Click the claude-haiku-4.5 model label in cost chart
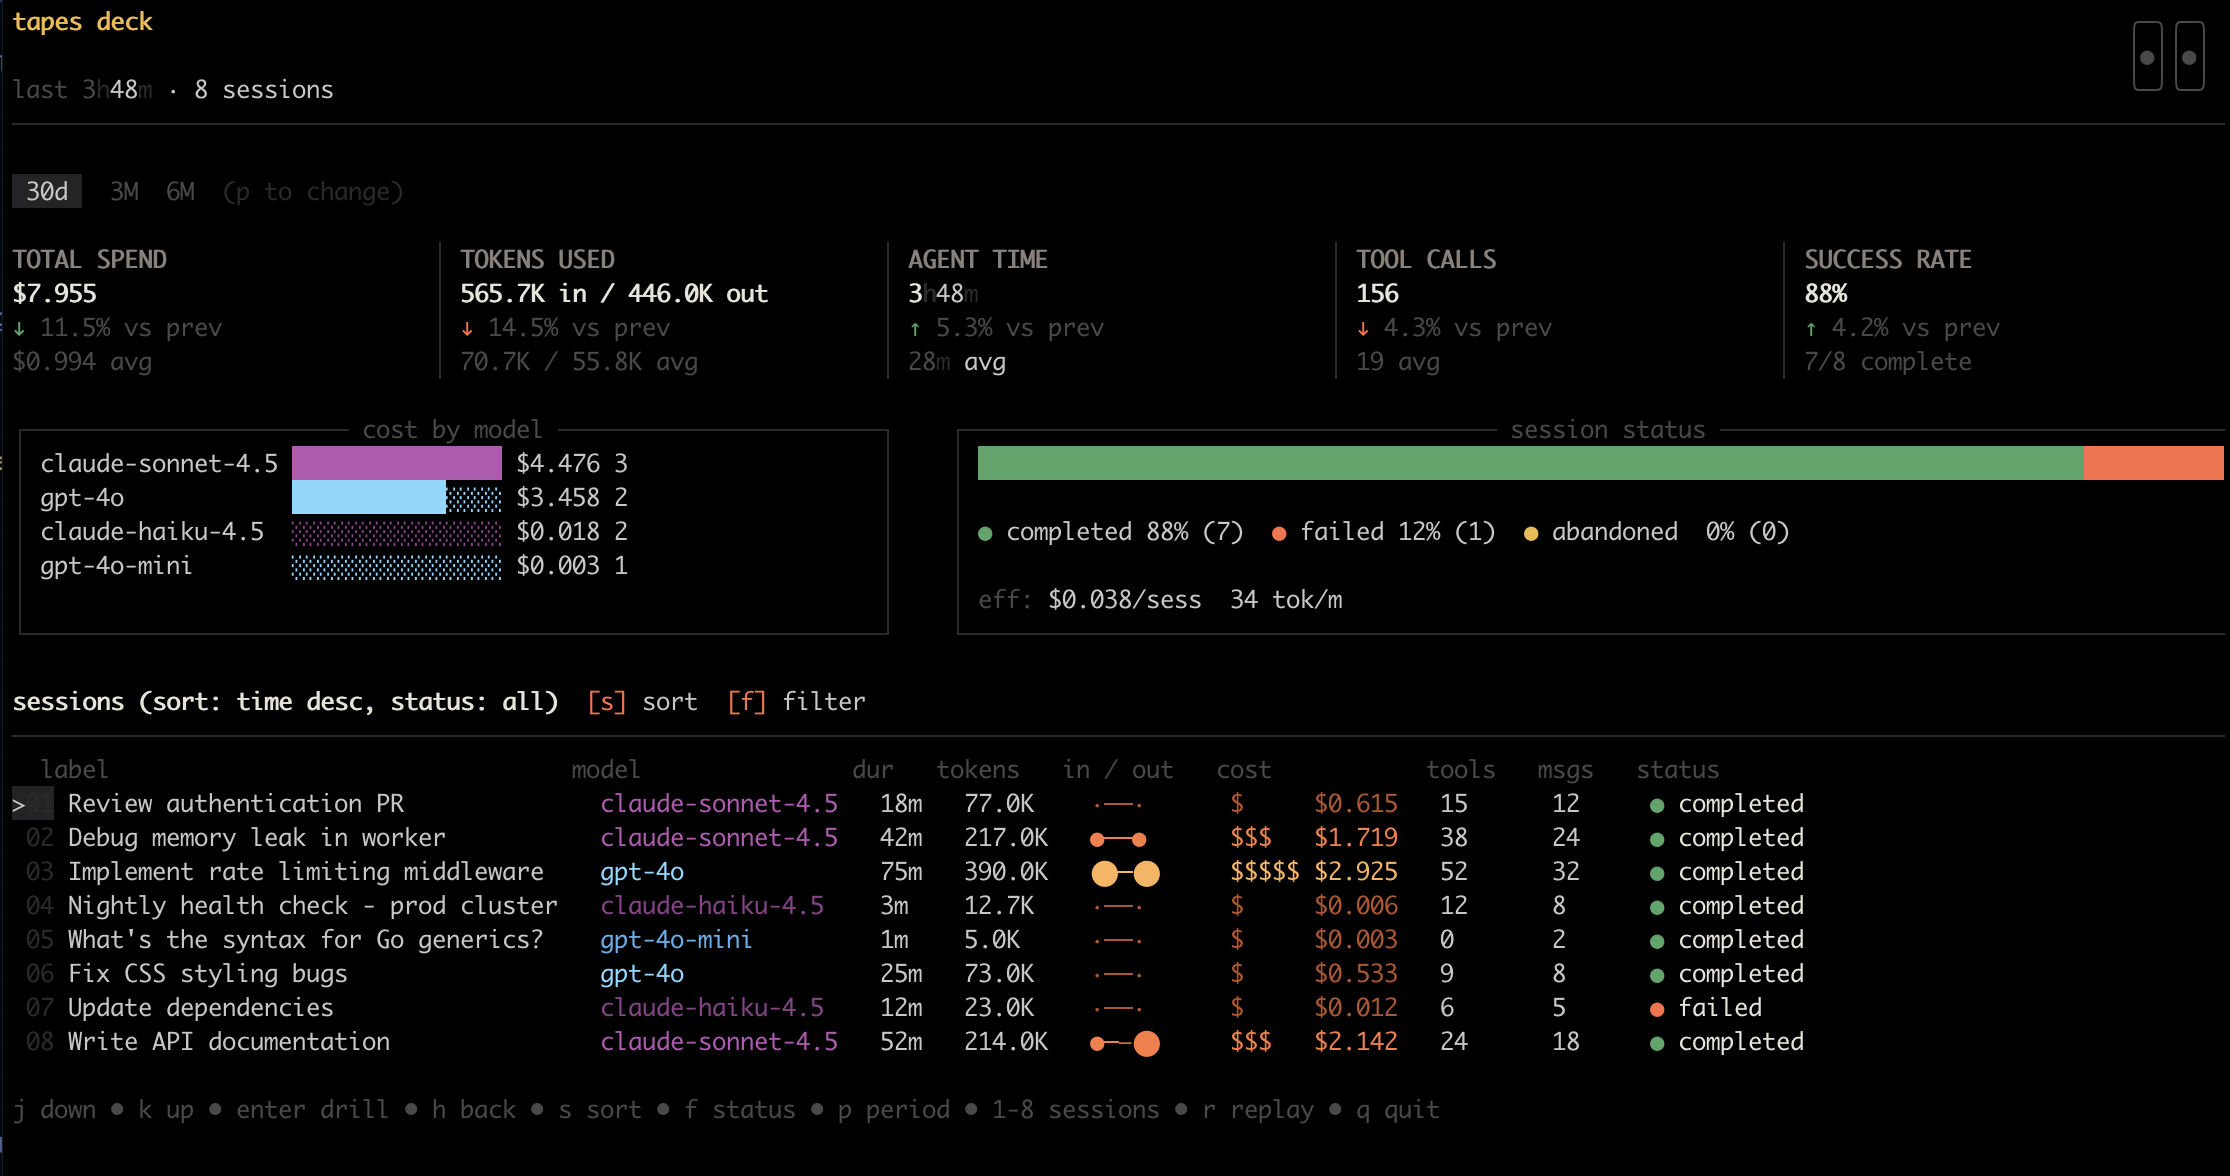The image size is (2230, 1176). pos(152,531)
